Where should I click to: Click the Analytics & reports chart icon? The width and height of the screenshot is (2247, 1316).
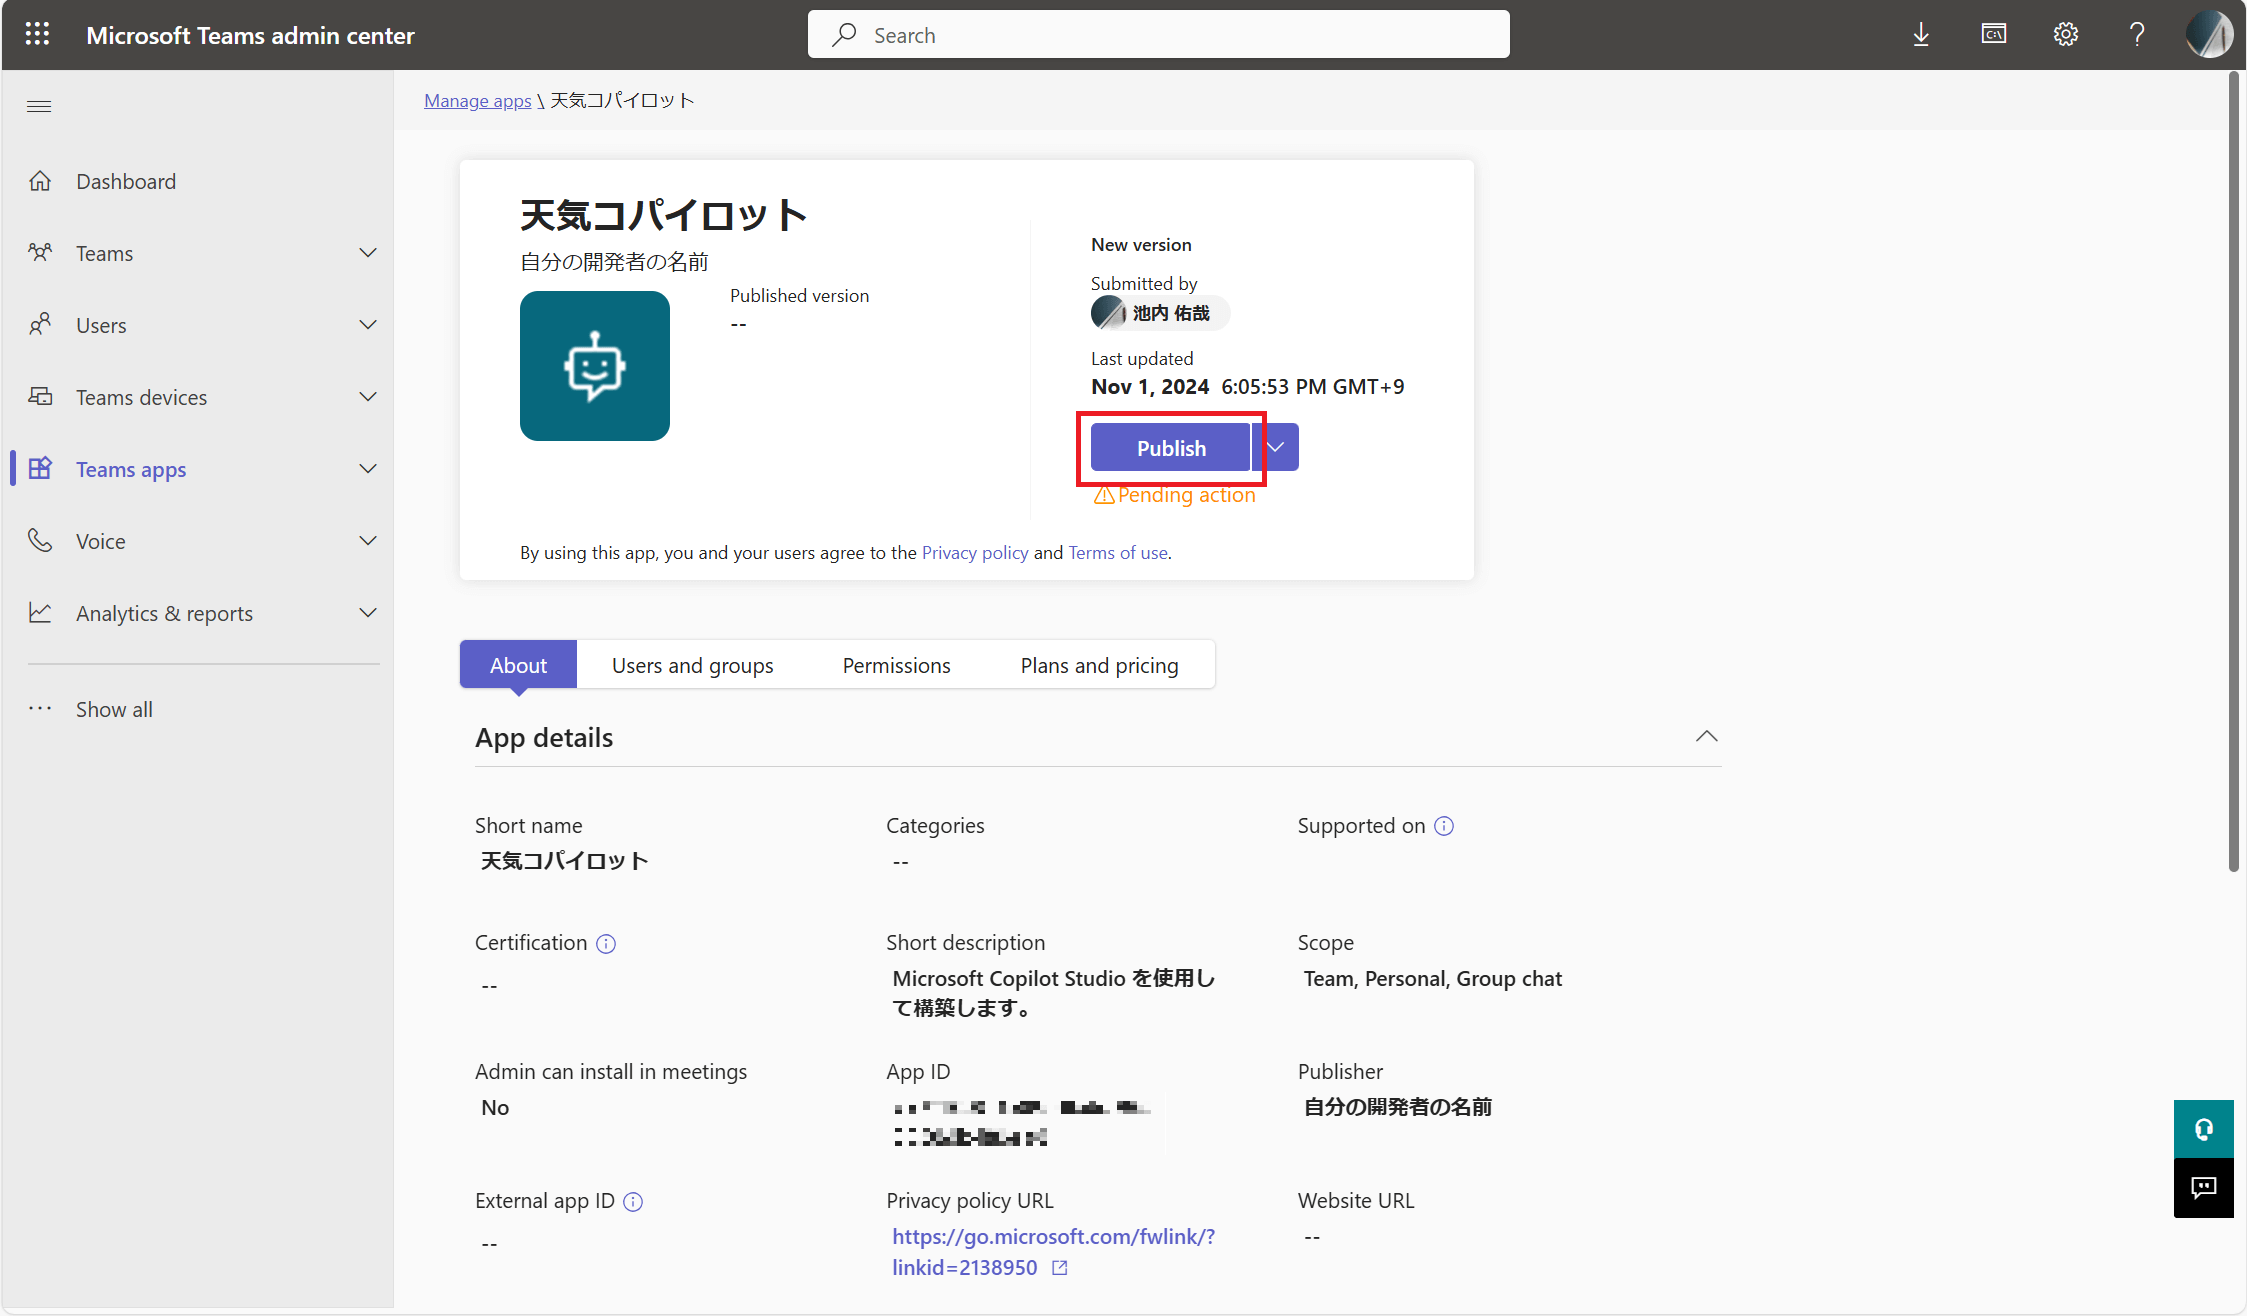coord(40,613)
